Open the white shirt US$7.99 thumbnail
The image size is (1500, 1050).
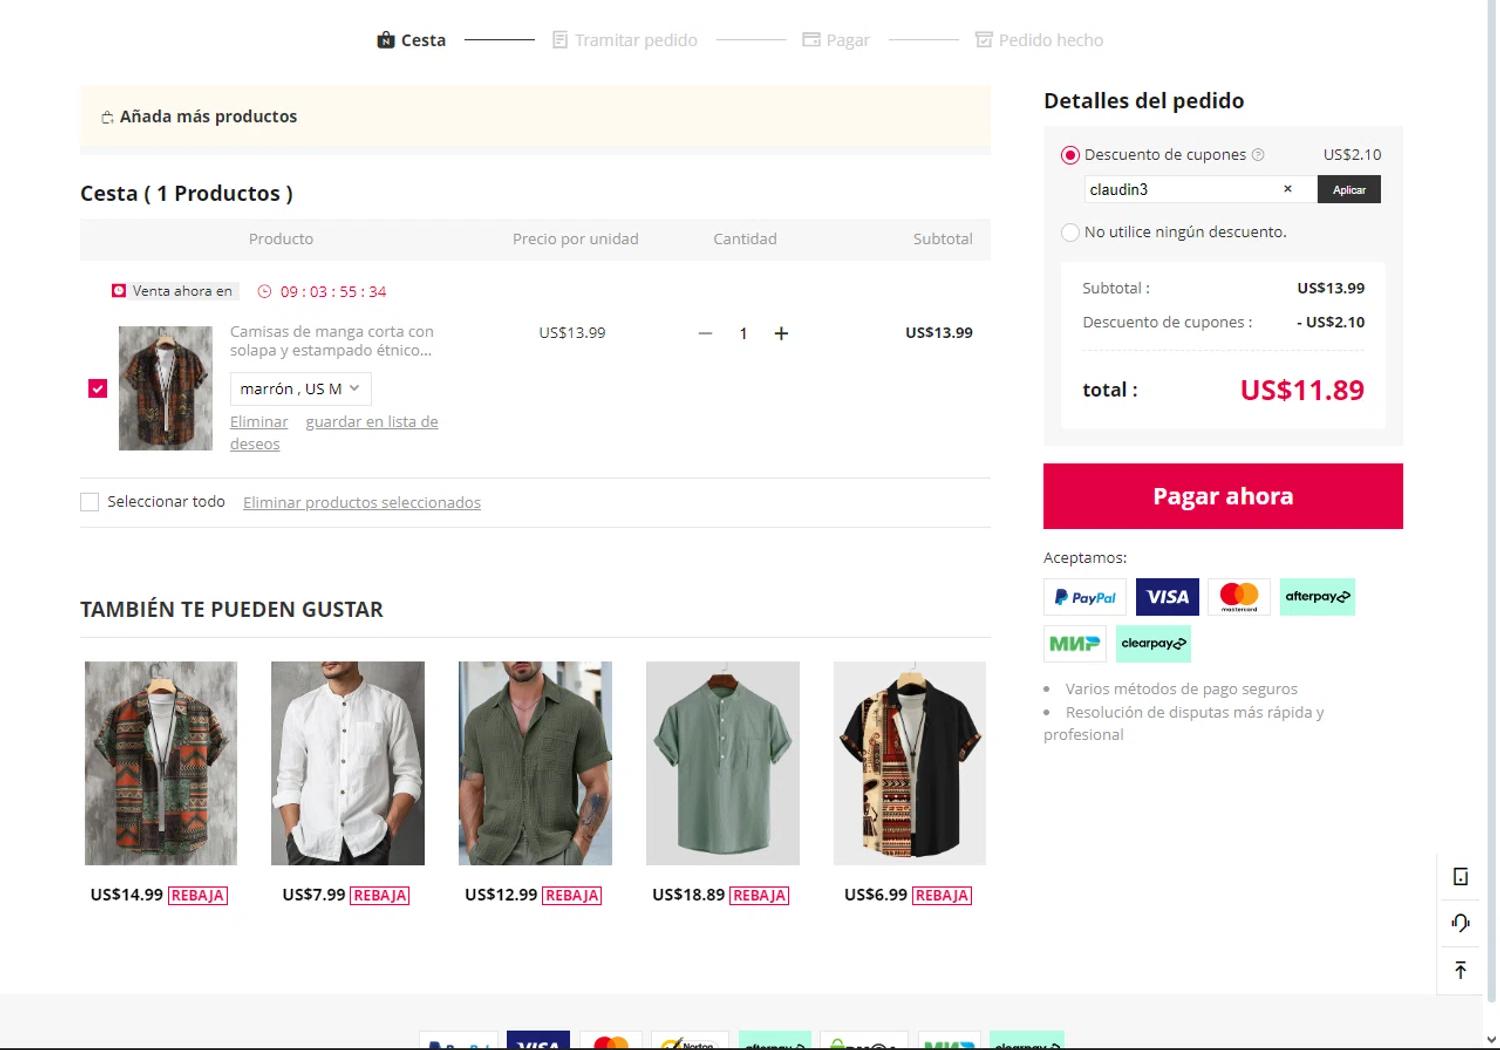coord(347,762)
